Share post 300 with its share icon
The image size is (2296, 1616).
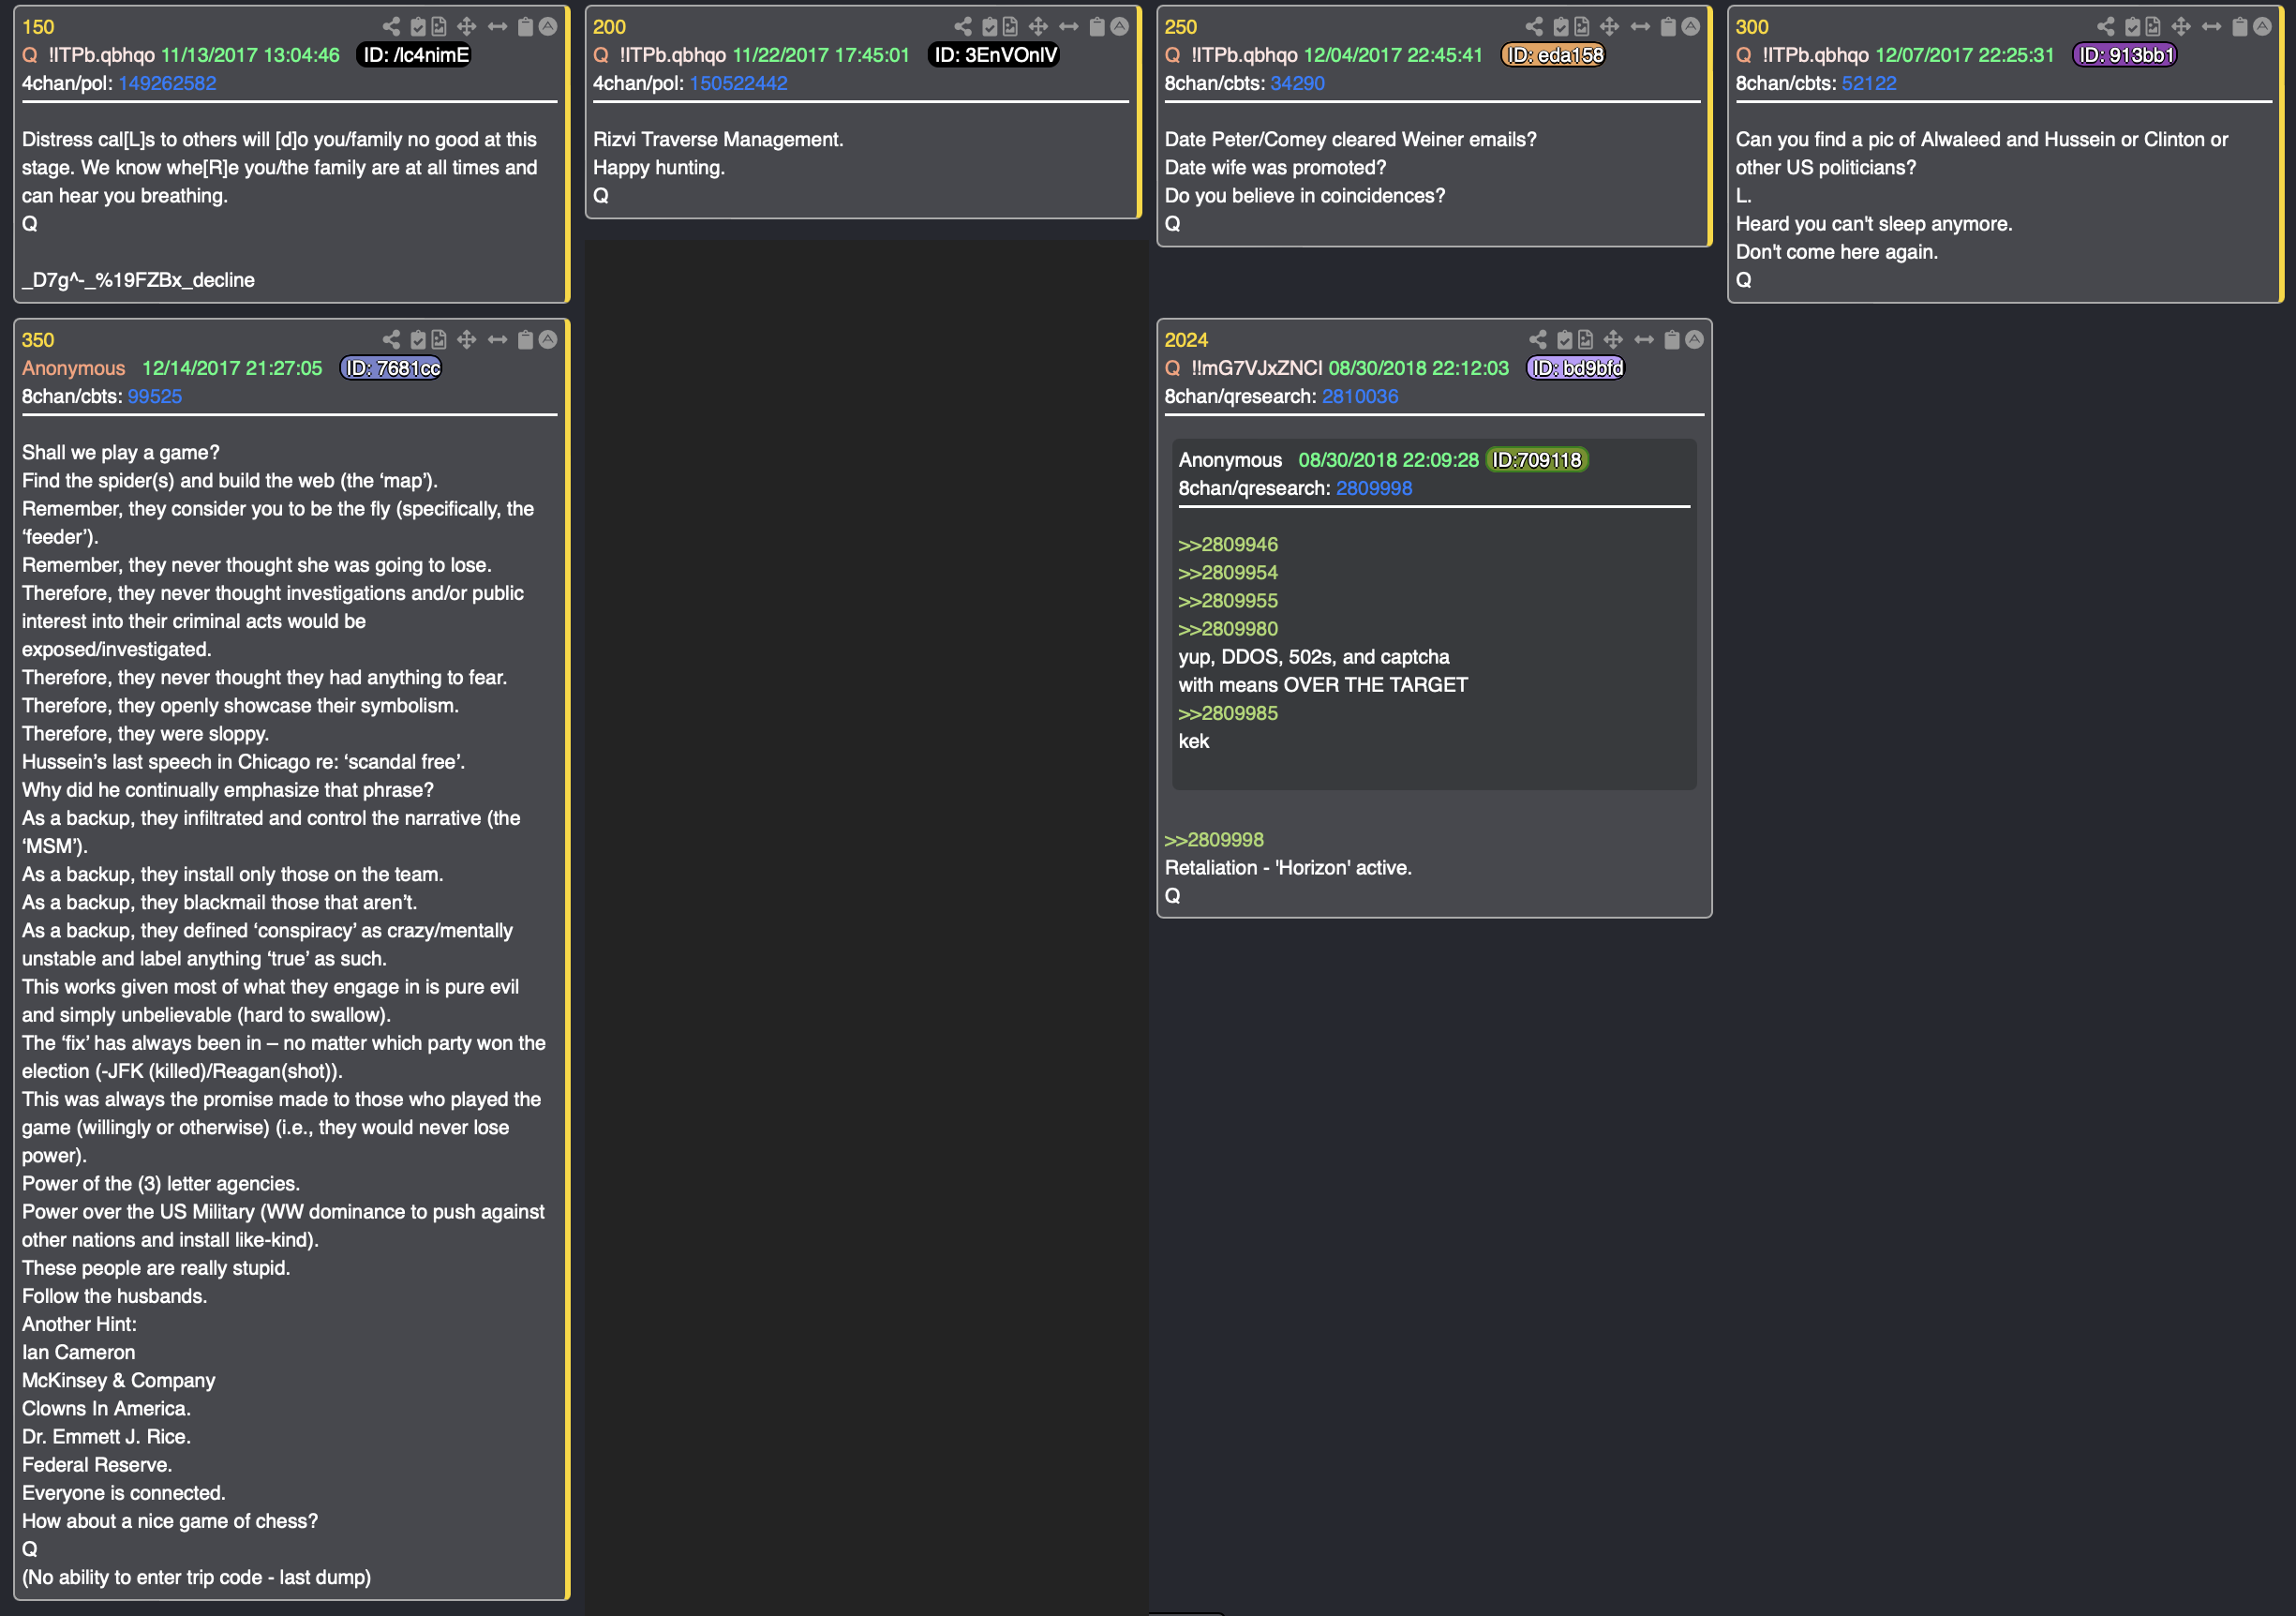click(x=2106, y=27)
